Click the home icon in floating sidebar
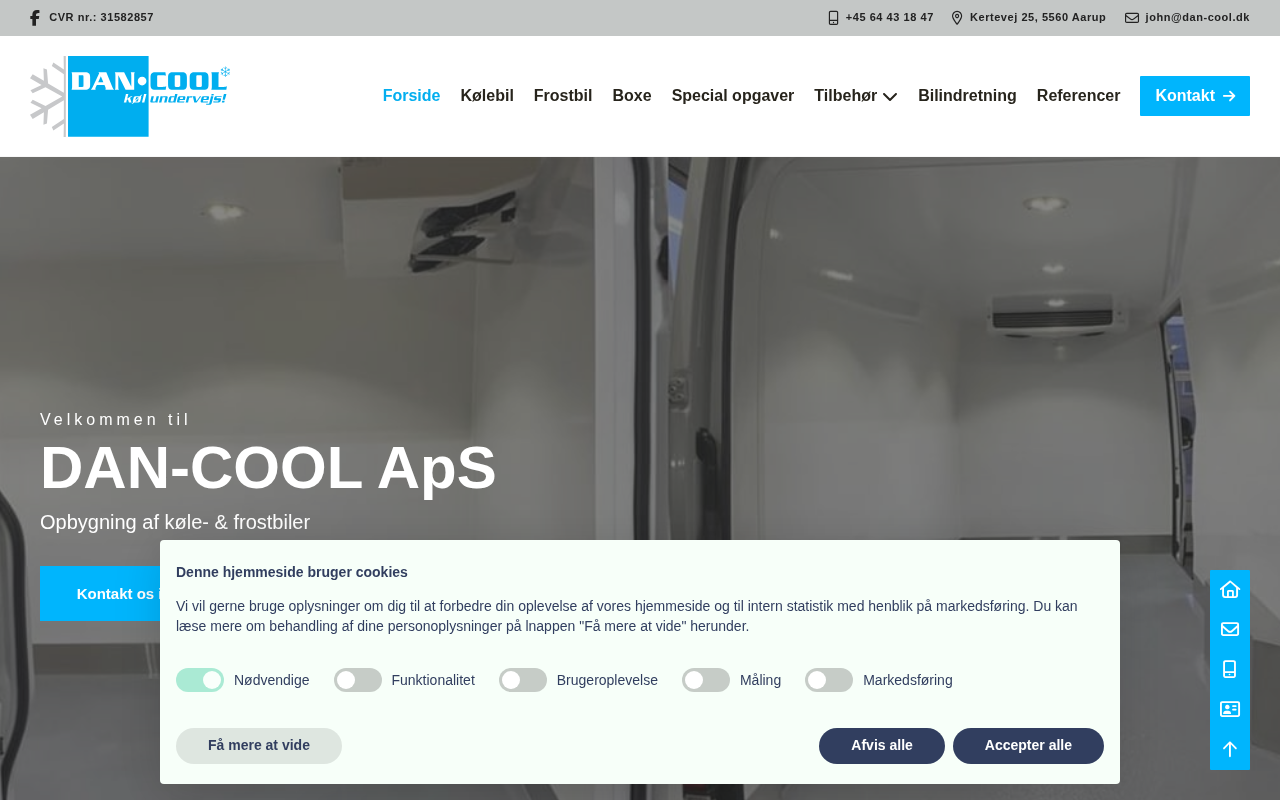 pos(1230,589)
